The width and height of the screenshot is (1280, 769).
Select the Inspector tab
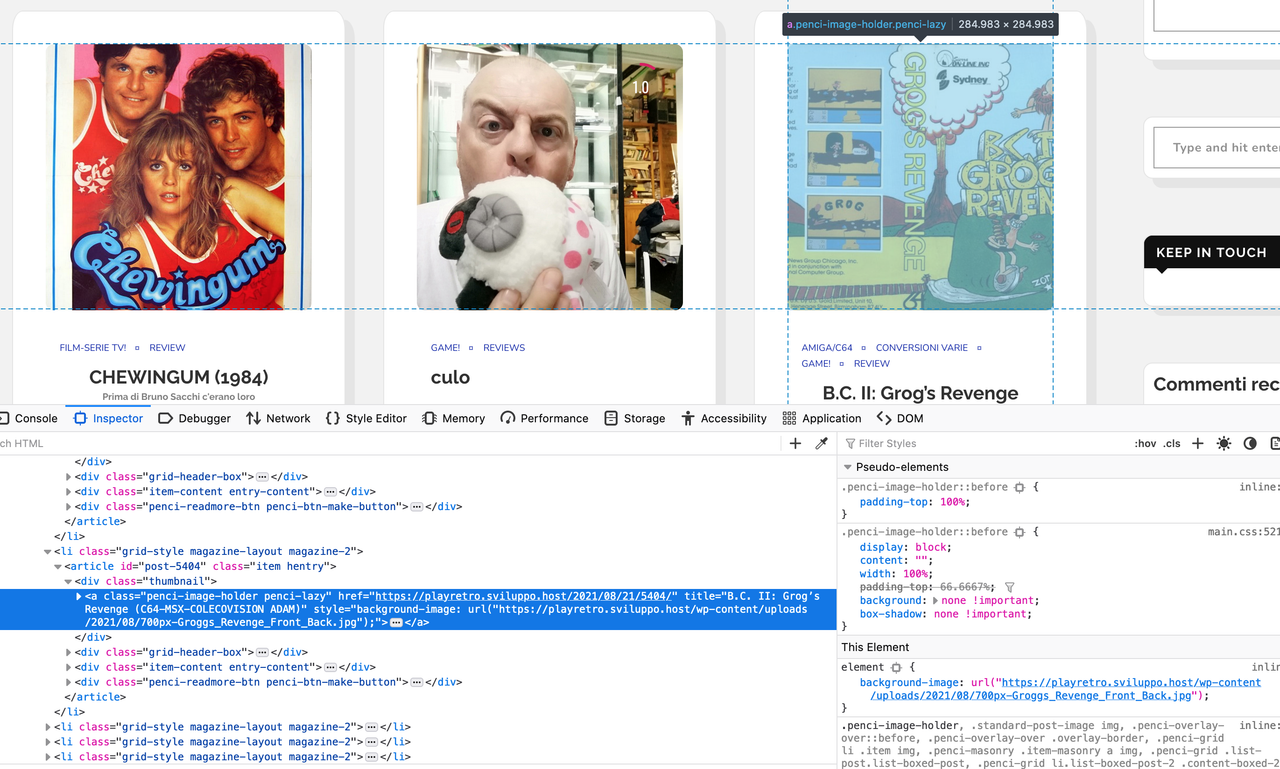(108, 418)
